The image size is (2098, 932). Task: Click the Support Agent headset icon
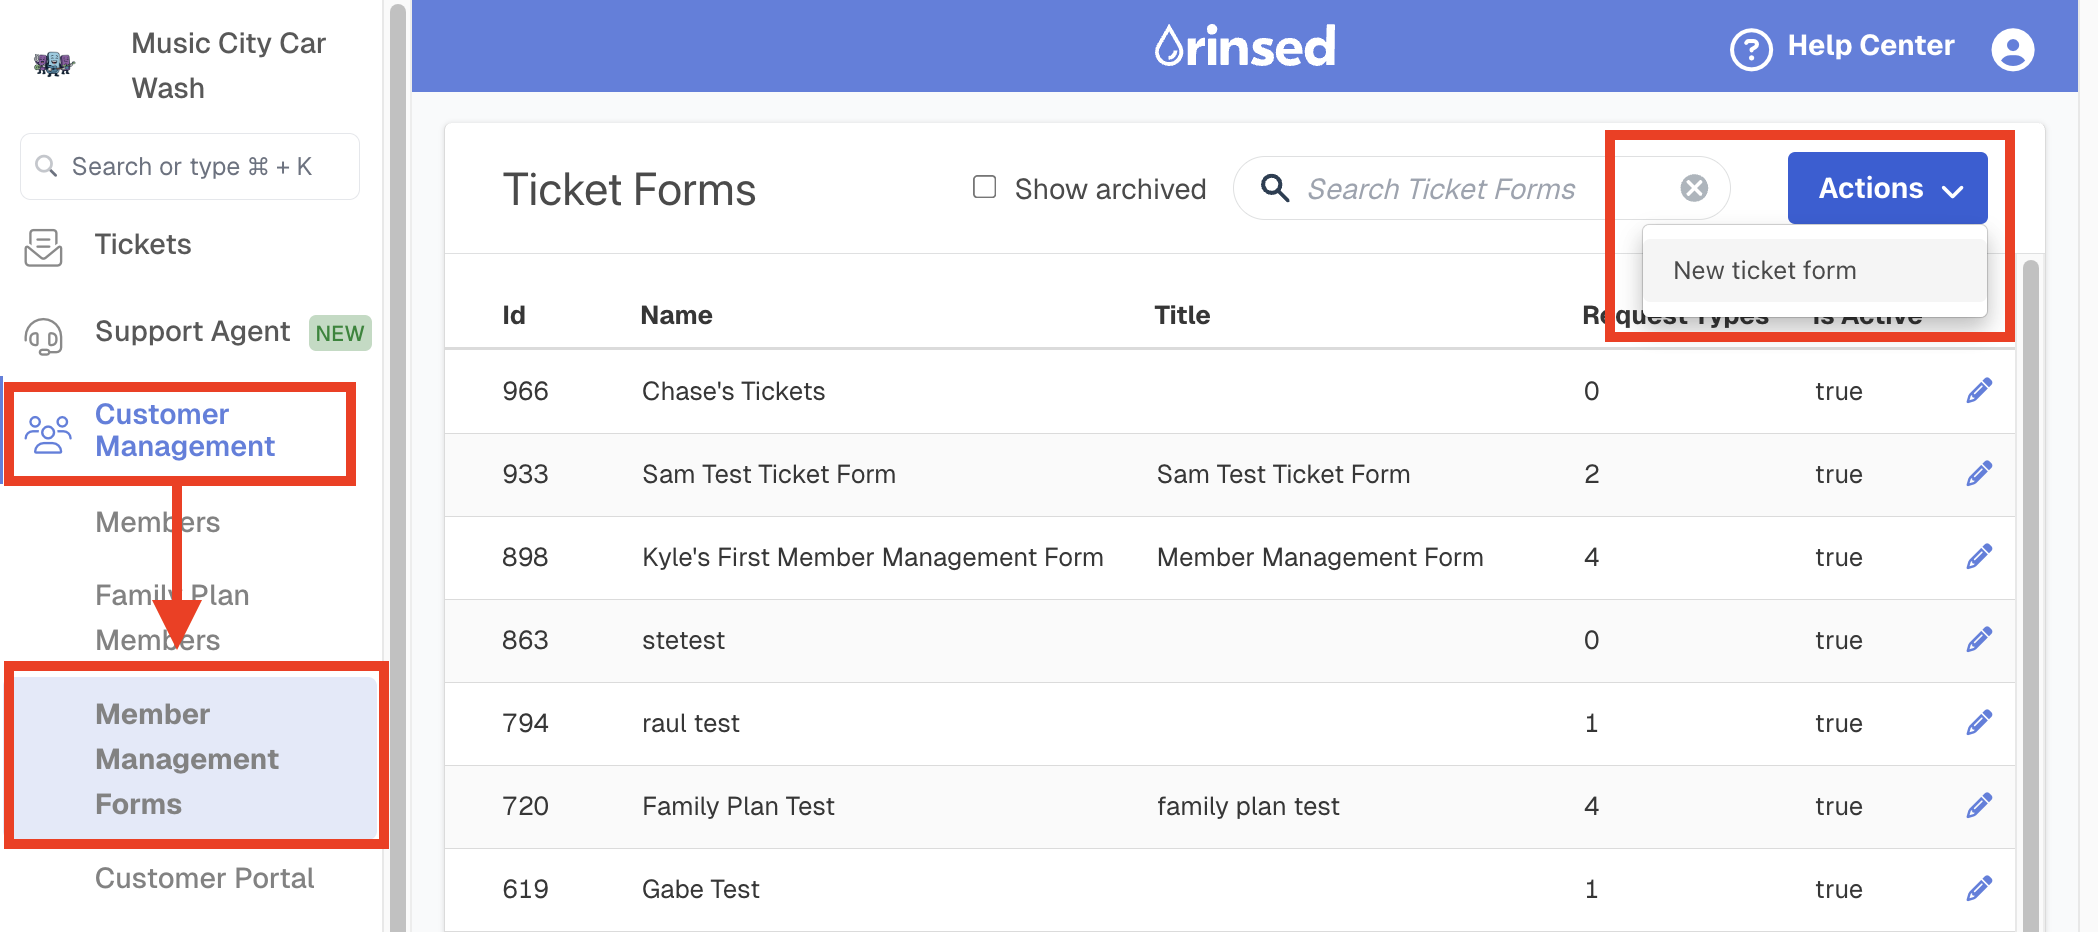43,336
